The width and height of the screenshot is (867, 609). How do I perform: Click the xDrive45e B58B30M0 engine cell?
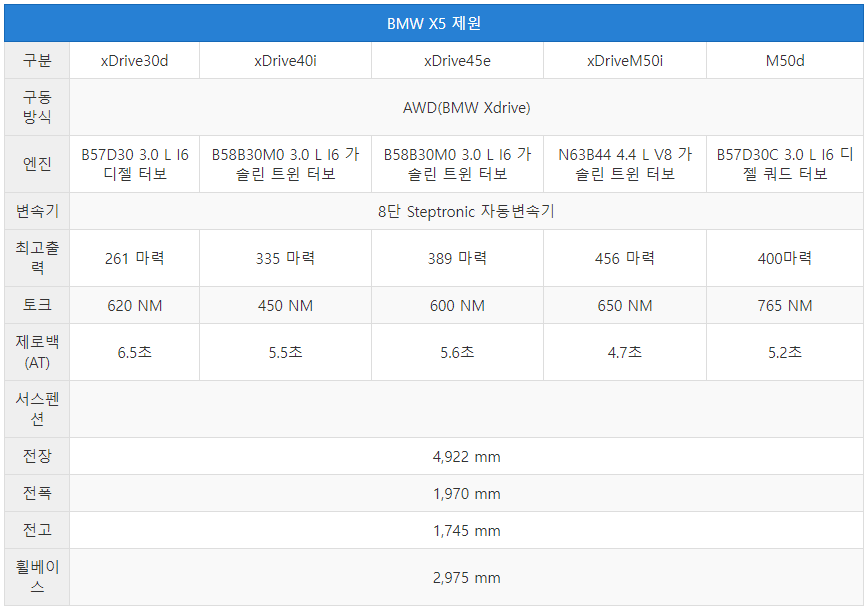tap(457, 164)
